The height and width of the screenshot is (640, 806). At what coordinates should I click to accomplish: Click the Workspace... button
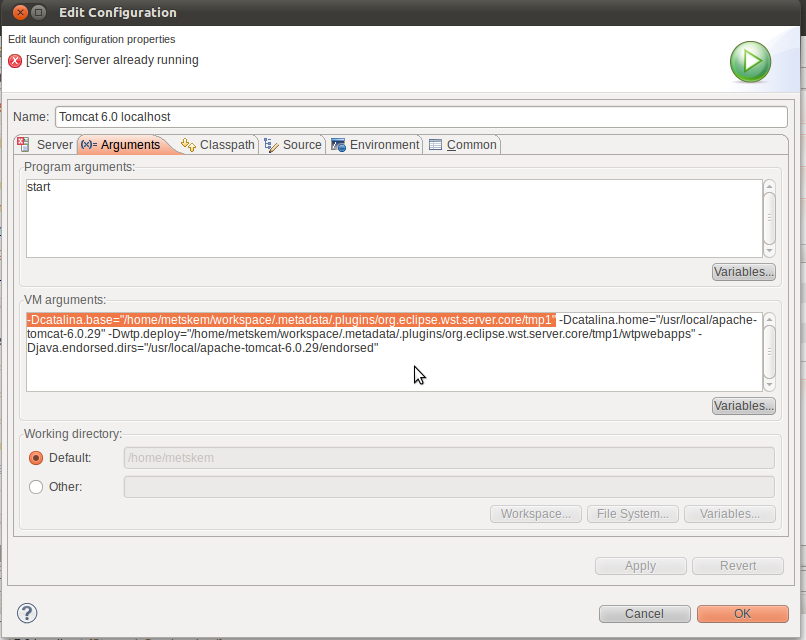(x=536, y=514)
